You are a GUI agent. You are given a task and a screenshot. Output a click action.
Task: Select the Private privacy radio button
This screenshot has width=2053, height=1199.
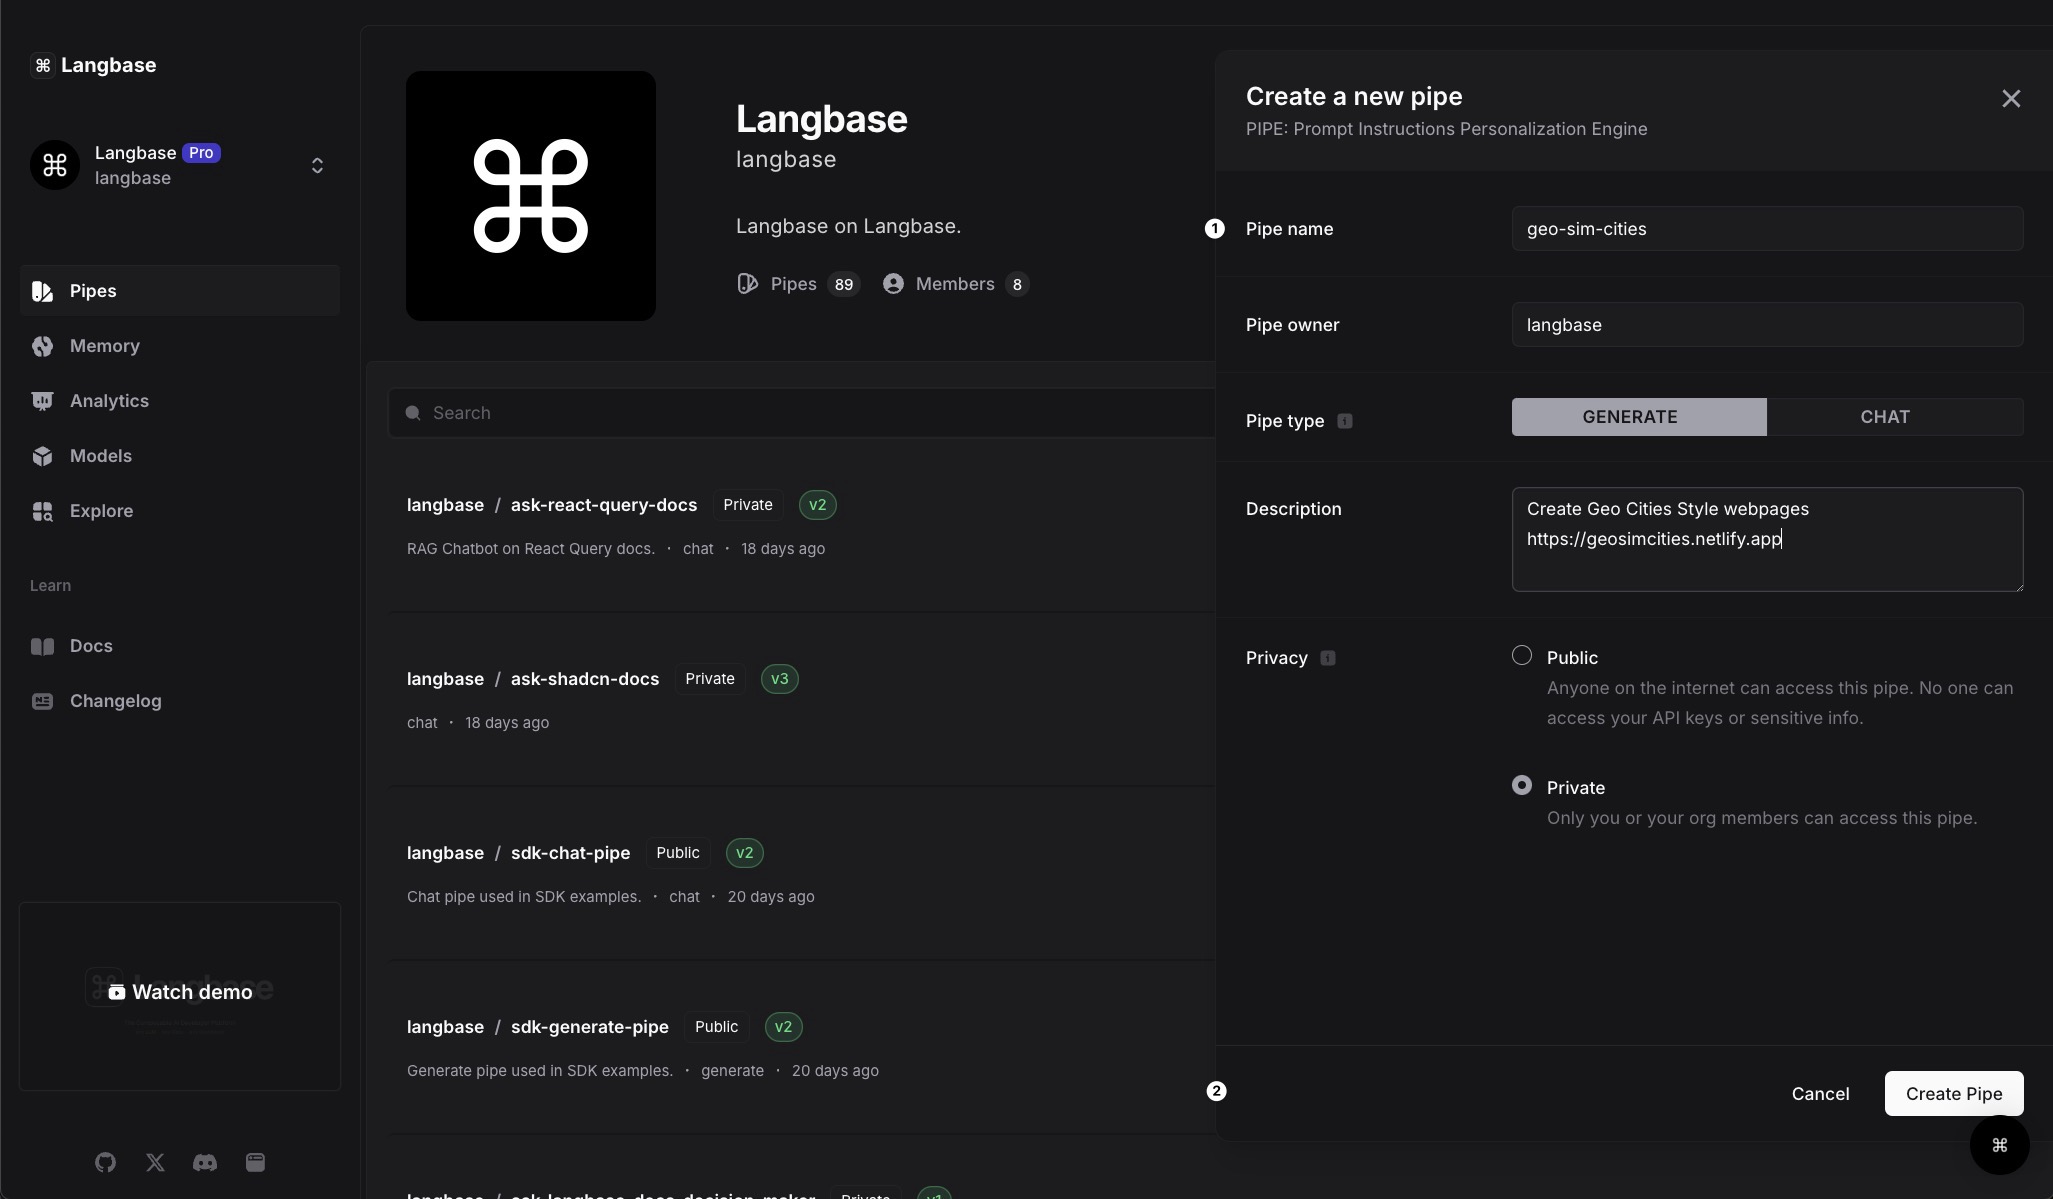pyautogui.click(x=1521, y=786)
